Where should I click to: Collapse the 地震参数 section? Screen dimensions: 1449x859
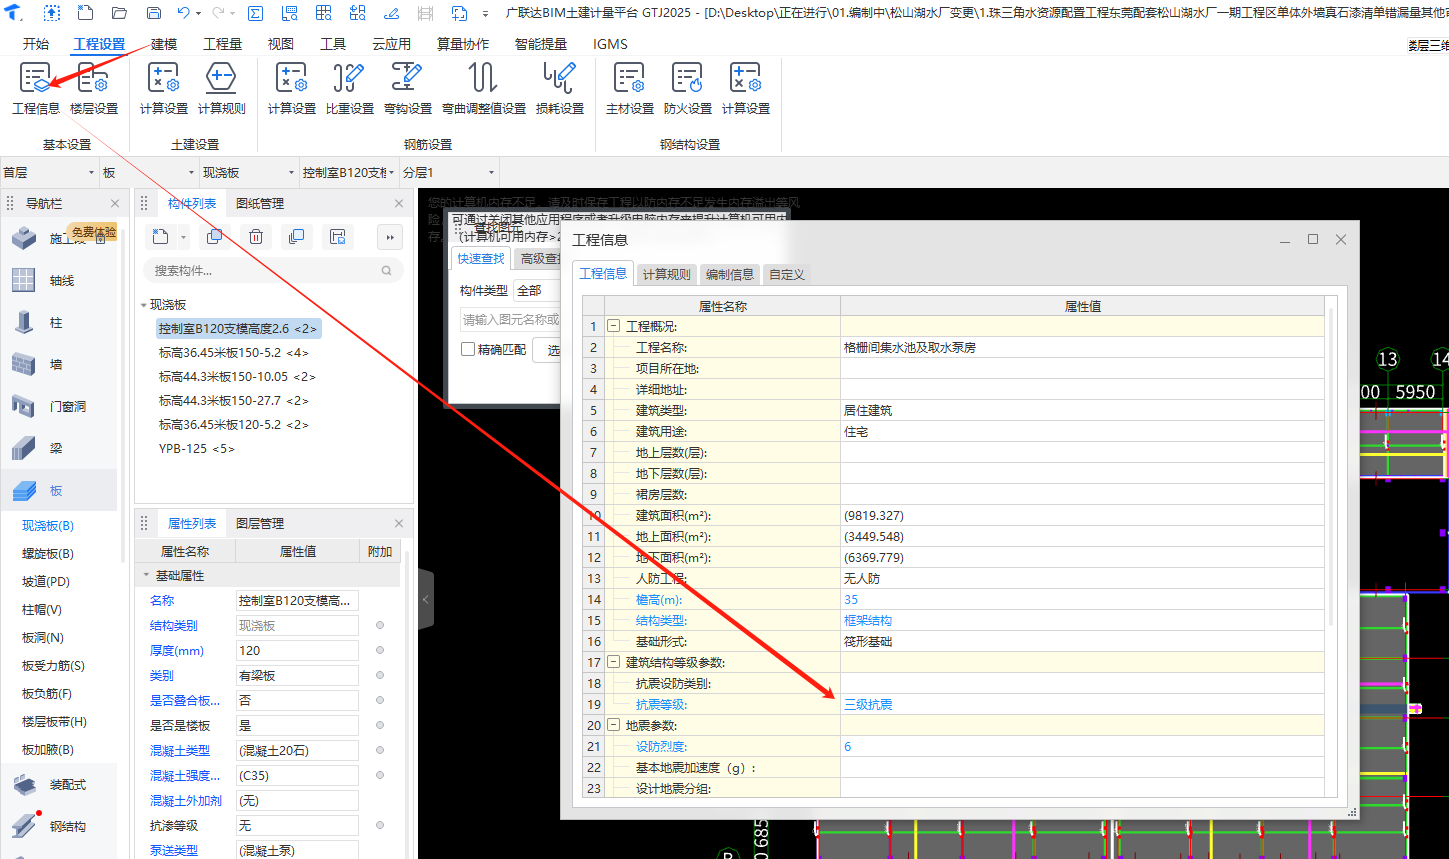tap(613, 725)
